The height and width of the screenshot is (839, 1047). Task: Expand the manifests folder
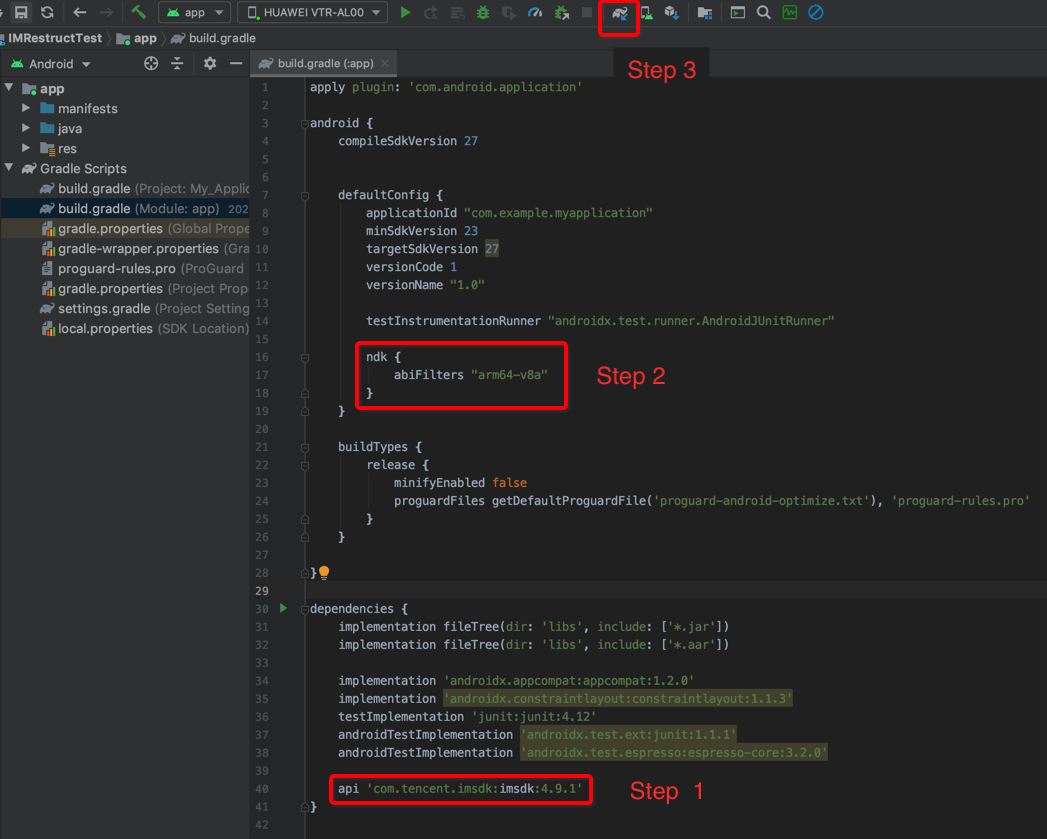pos(26,108)
